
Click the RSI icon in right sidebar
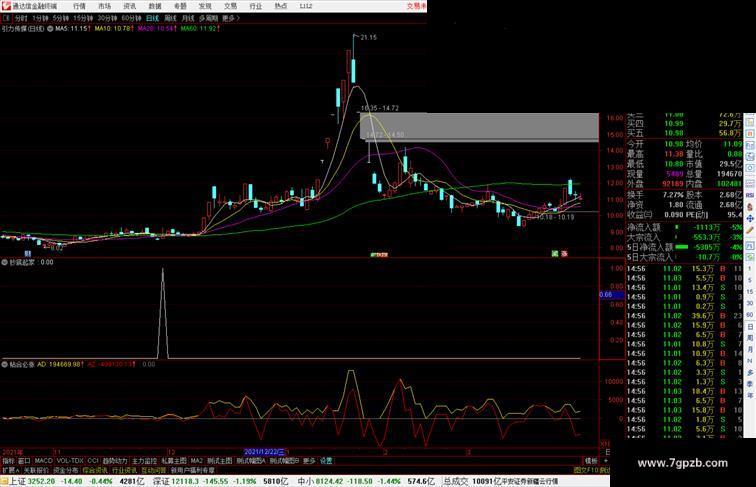coord(750,195)
